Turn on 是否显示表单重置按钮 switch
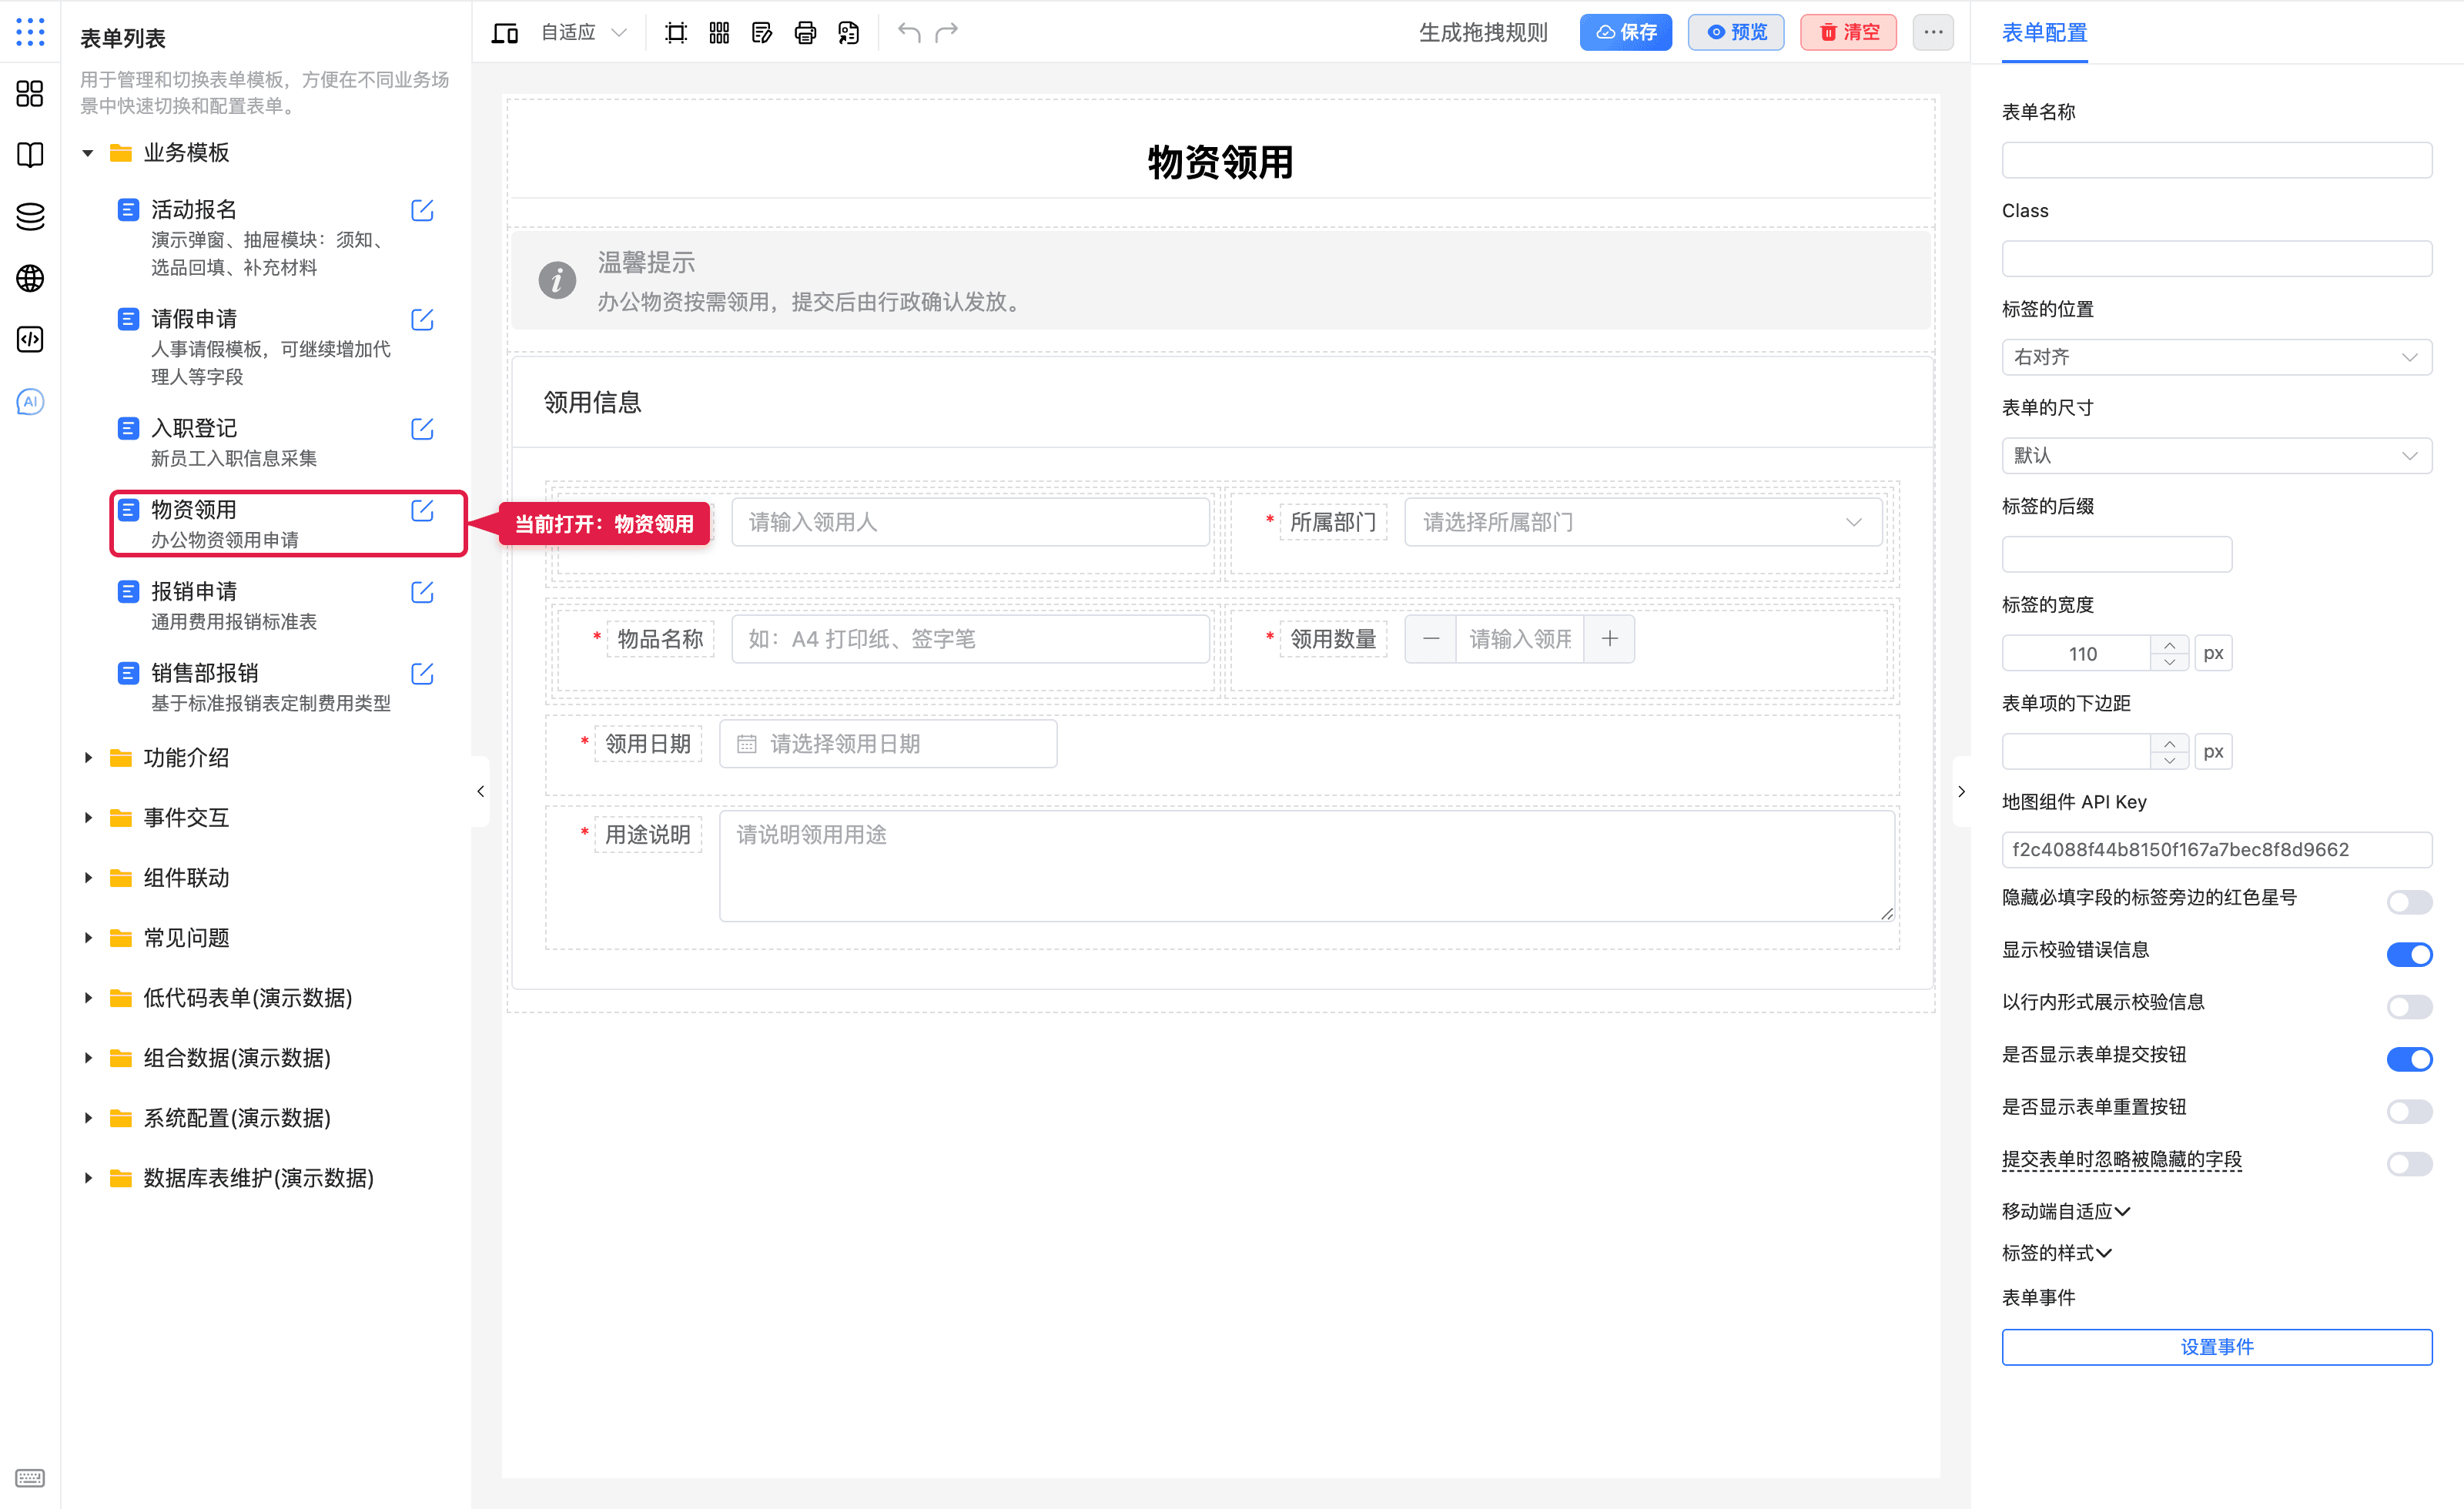2464x1509 pixels. point(2409,1111)
